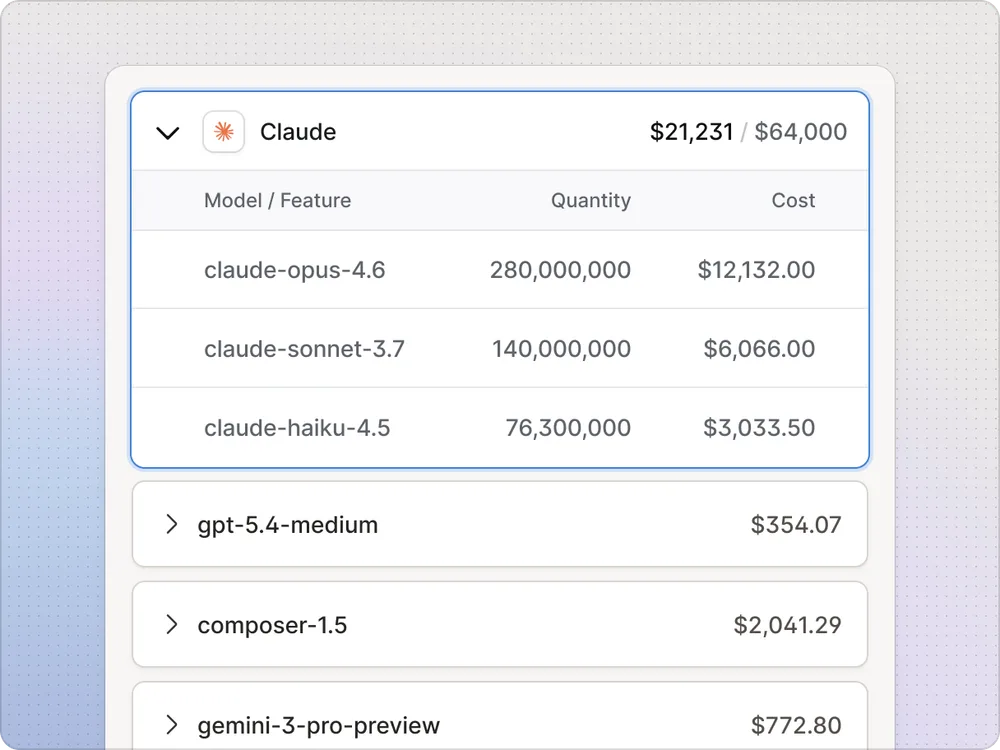Click the $12,132.00 opus cost

(x=756, y=270)
